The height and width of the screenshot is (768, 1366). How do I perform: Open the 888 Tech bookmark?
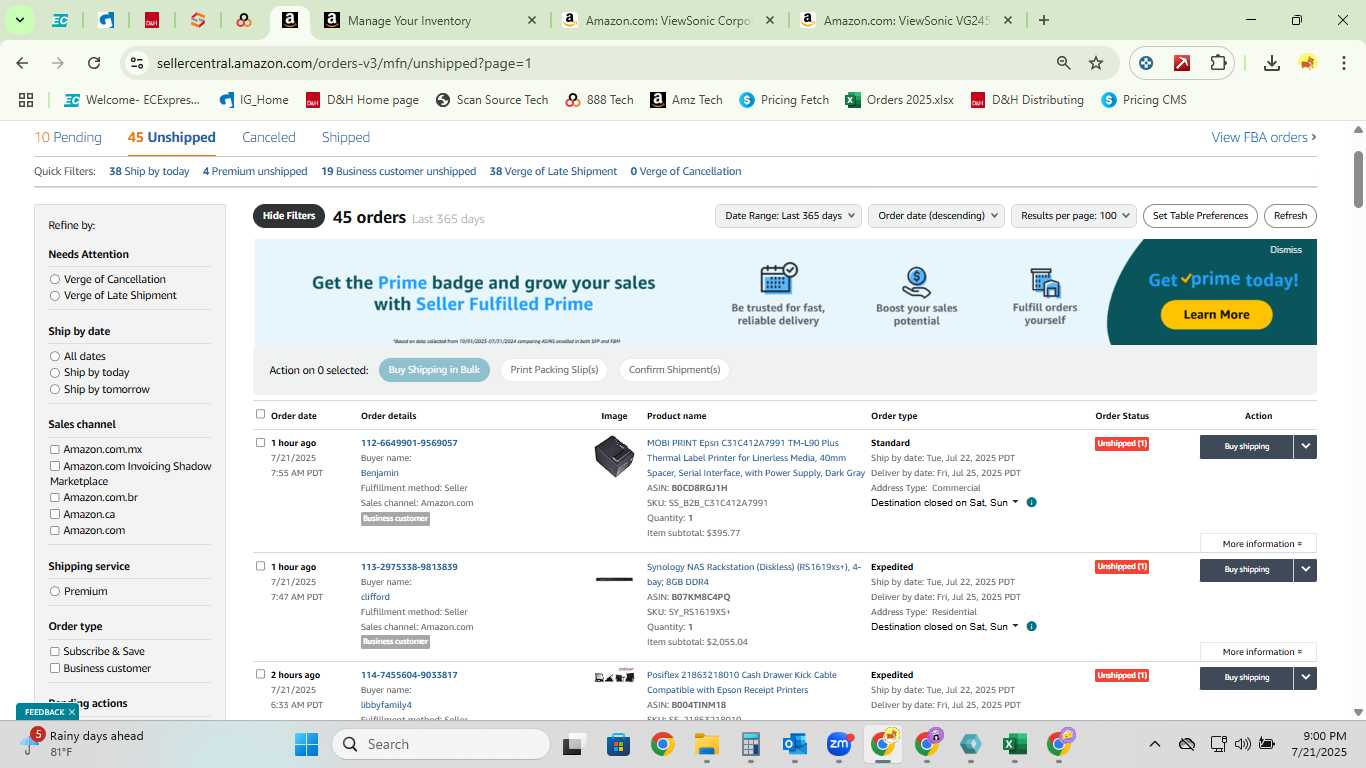coord(599,100)
